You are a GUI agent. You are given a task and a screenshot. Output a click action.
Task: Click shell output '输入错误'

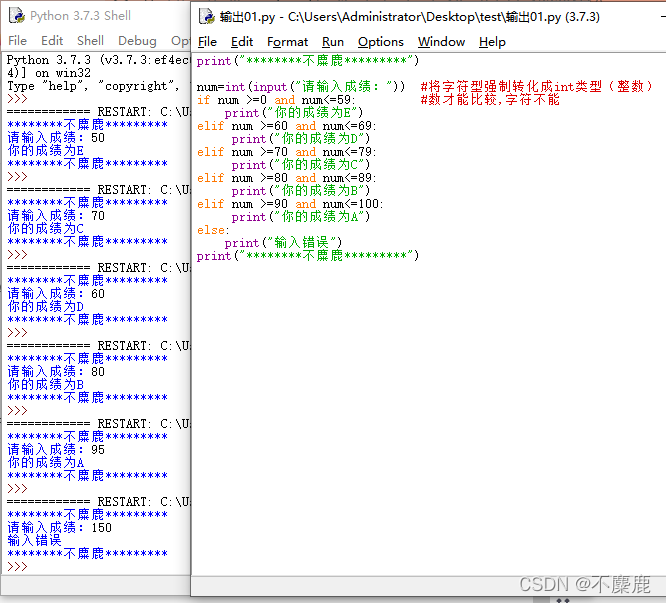pyautogui.click(x=34, y=541)
